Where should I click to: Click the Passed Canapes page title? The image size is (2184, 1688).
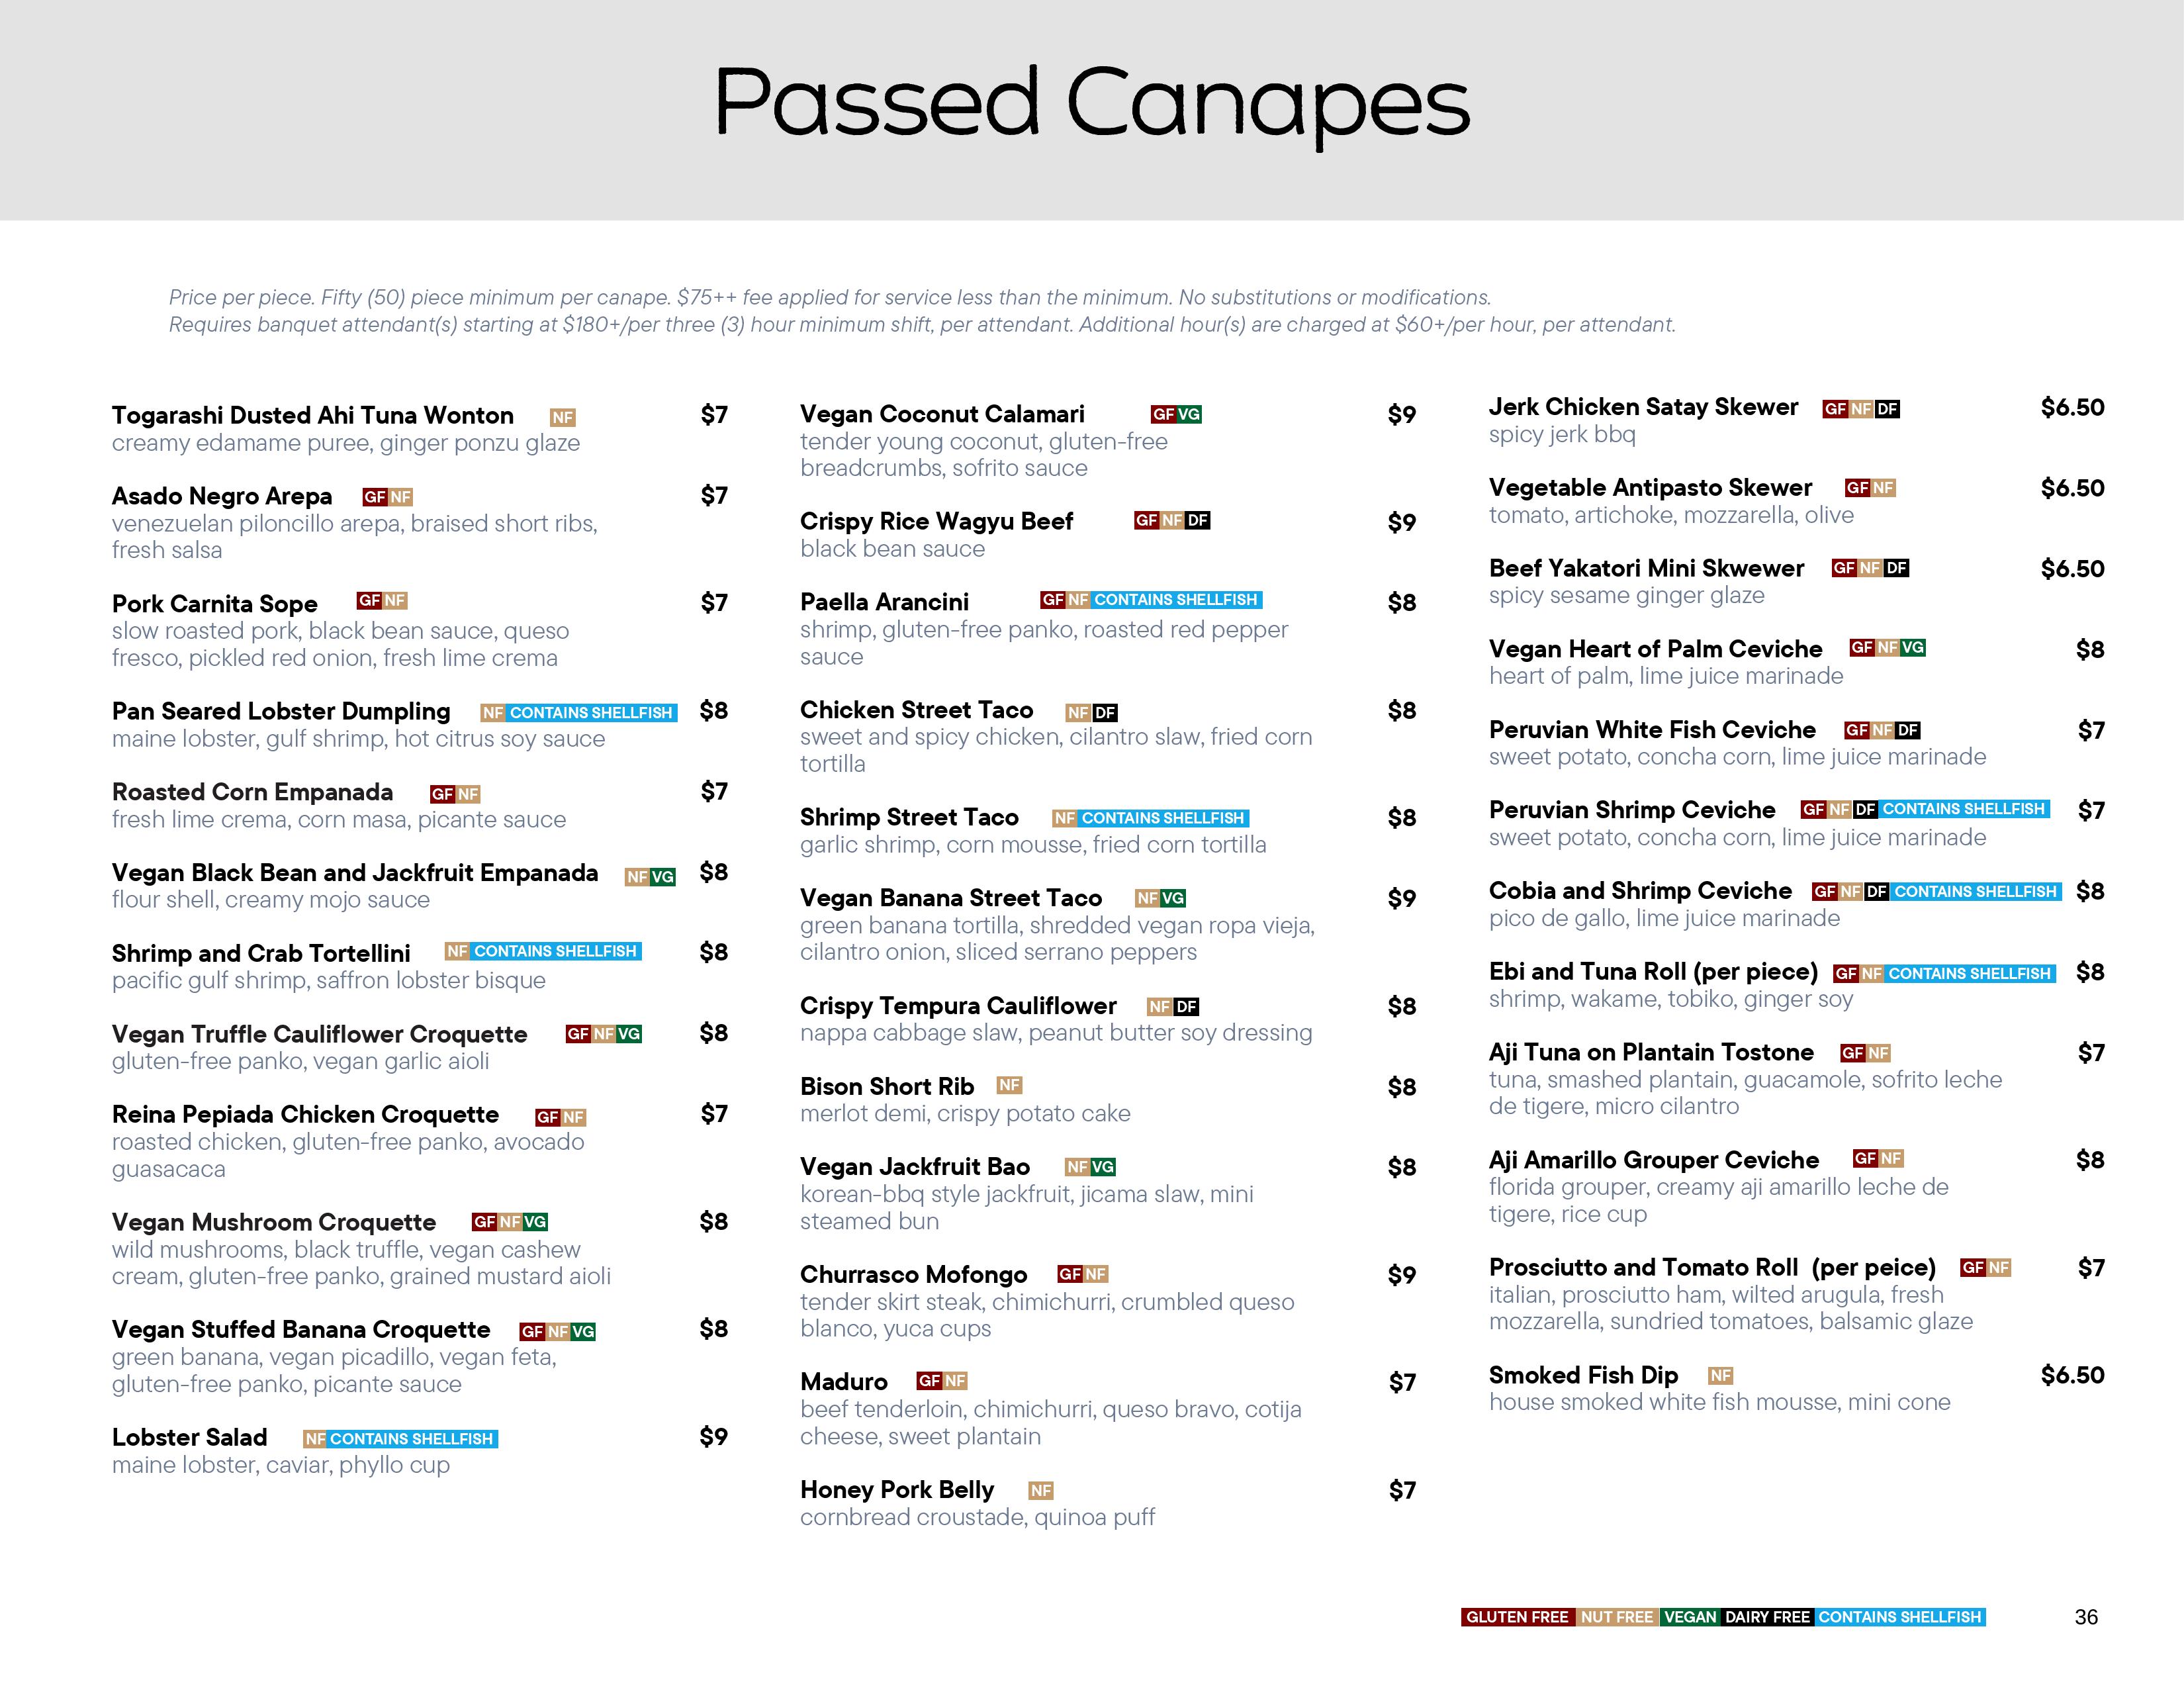pos(1092,103)
